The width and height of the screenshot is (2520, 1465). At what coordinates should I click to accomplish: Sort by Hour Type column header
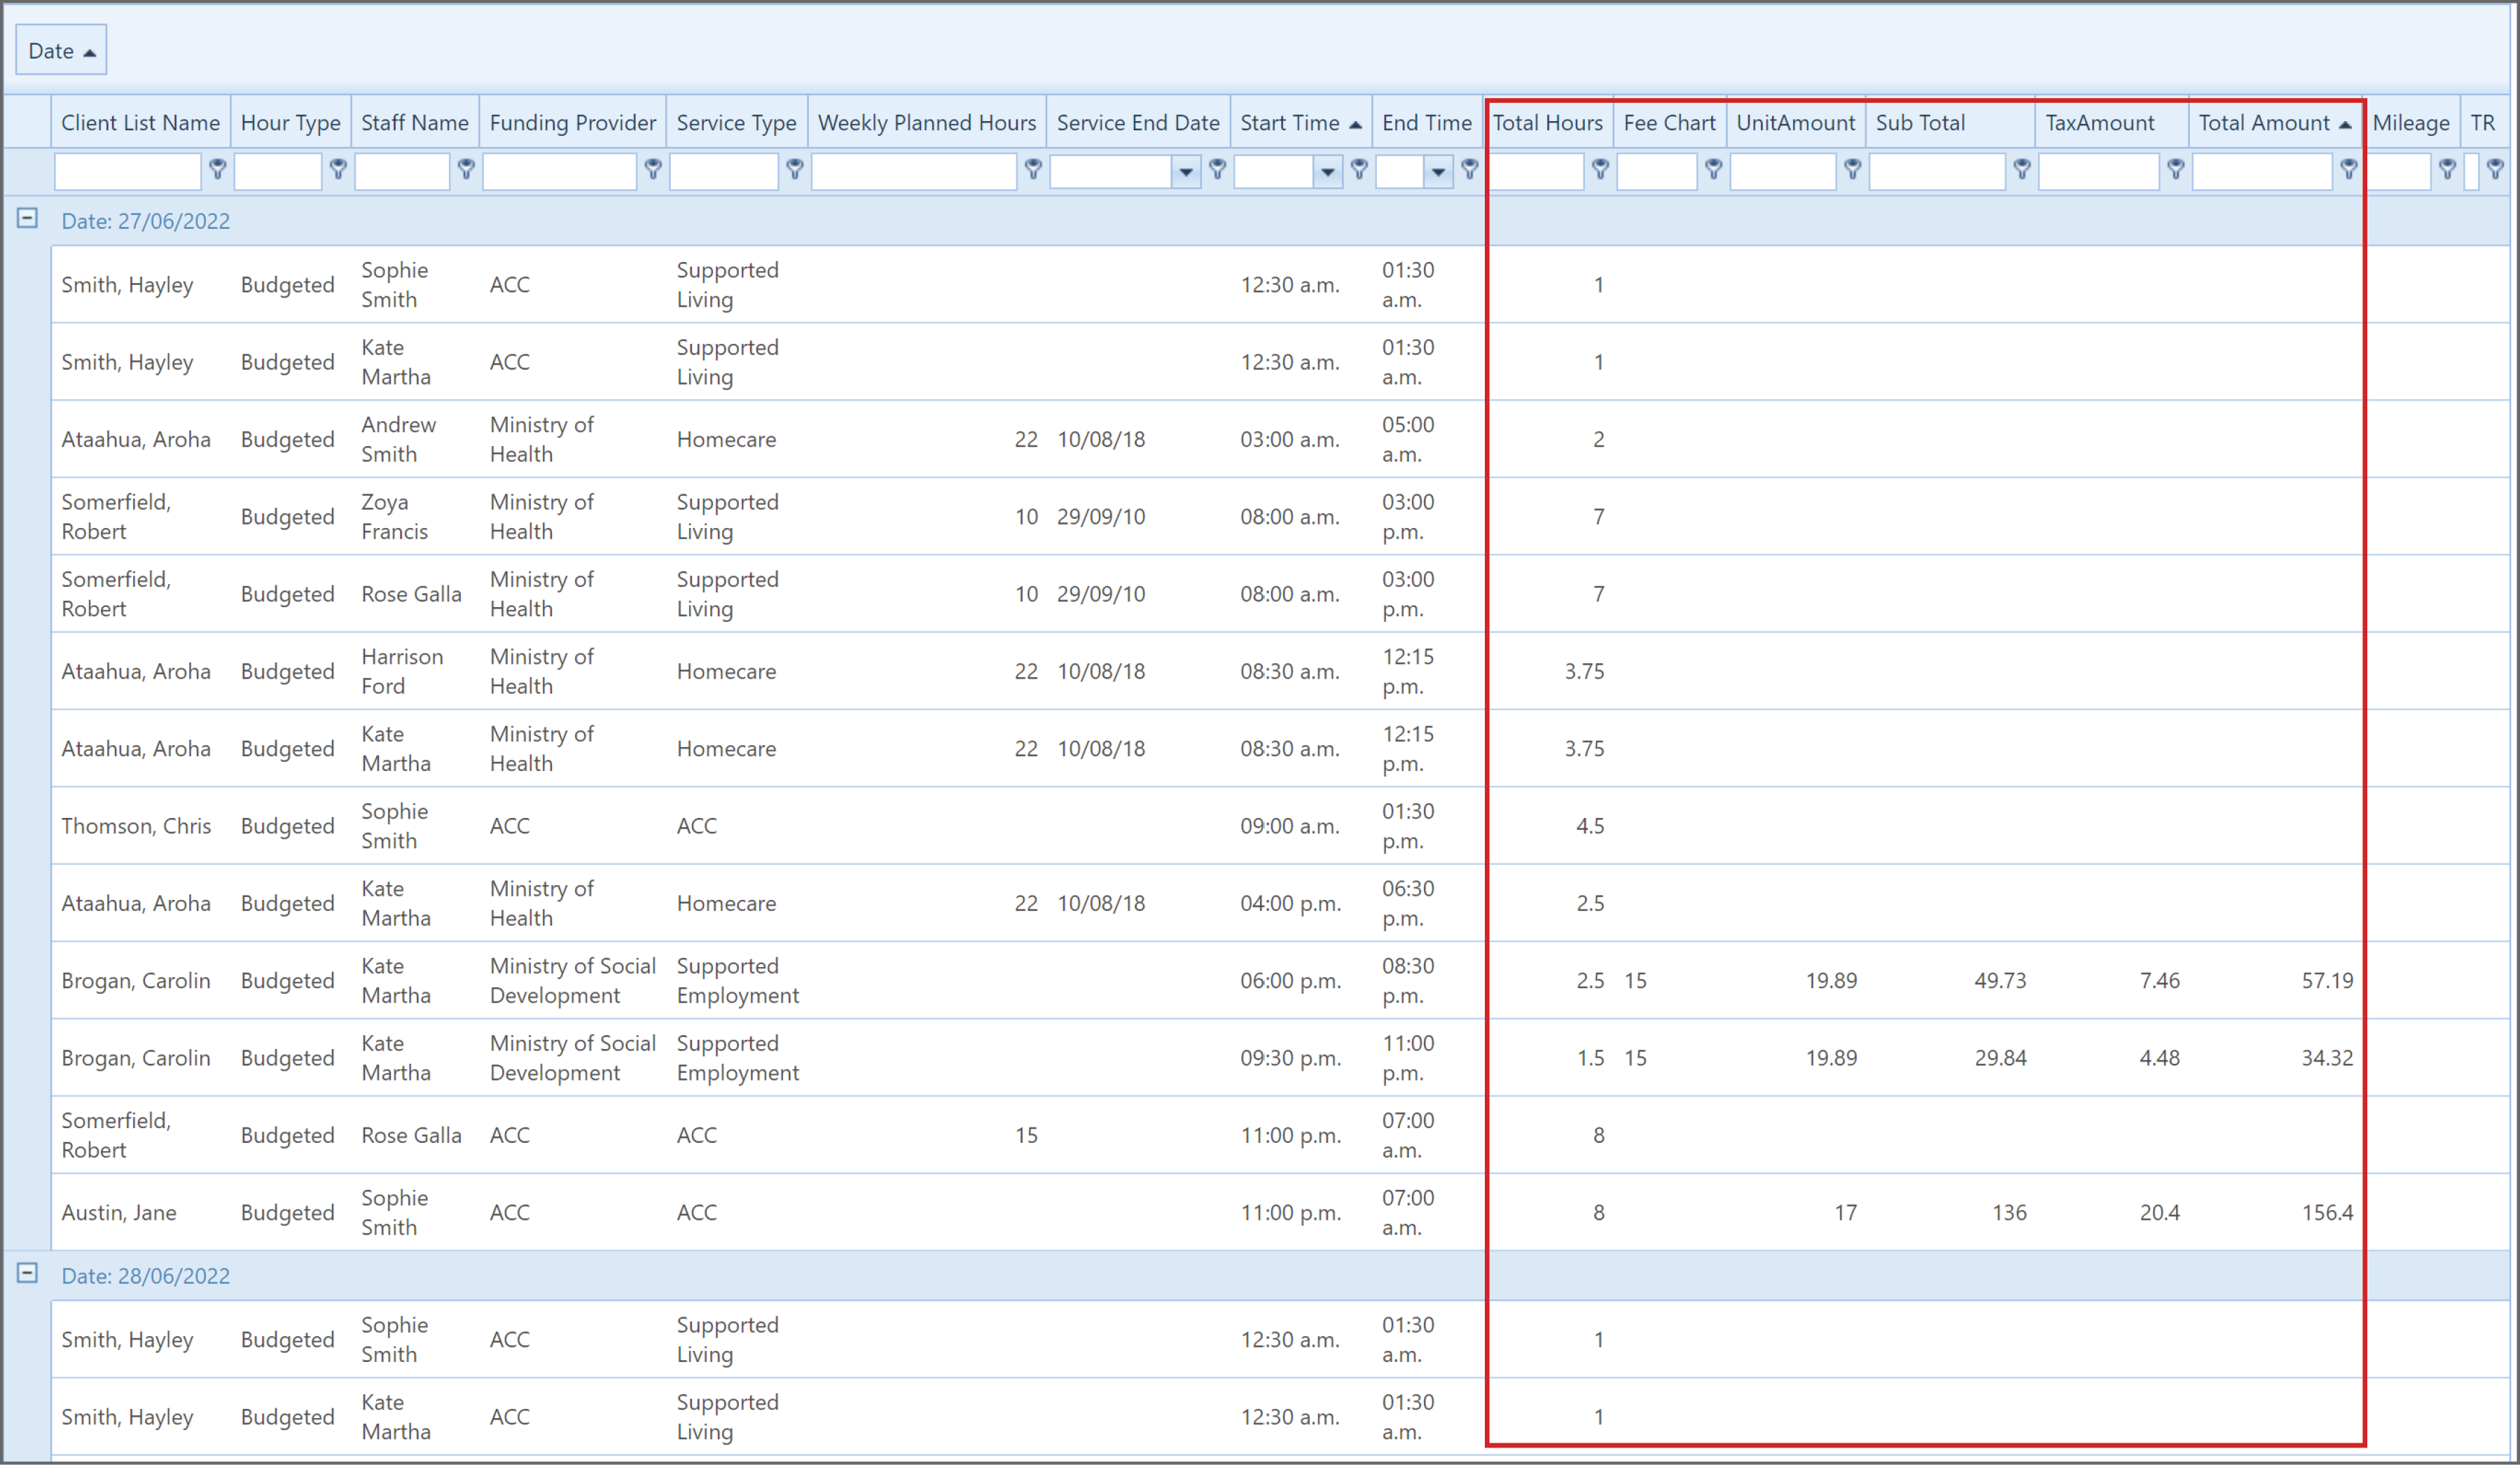point(291,123)
